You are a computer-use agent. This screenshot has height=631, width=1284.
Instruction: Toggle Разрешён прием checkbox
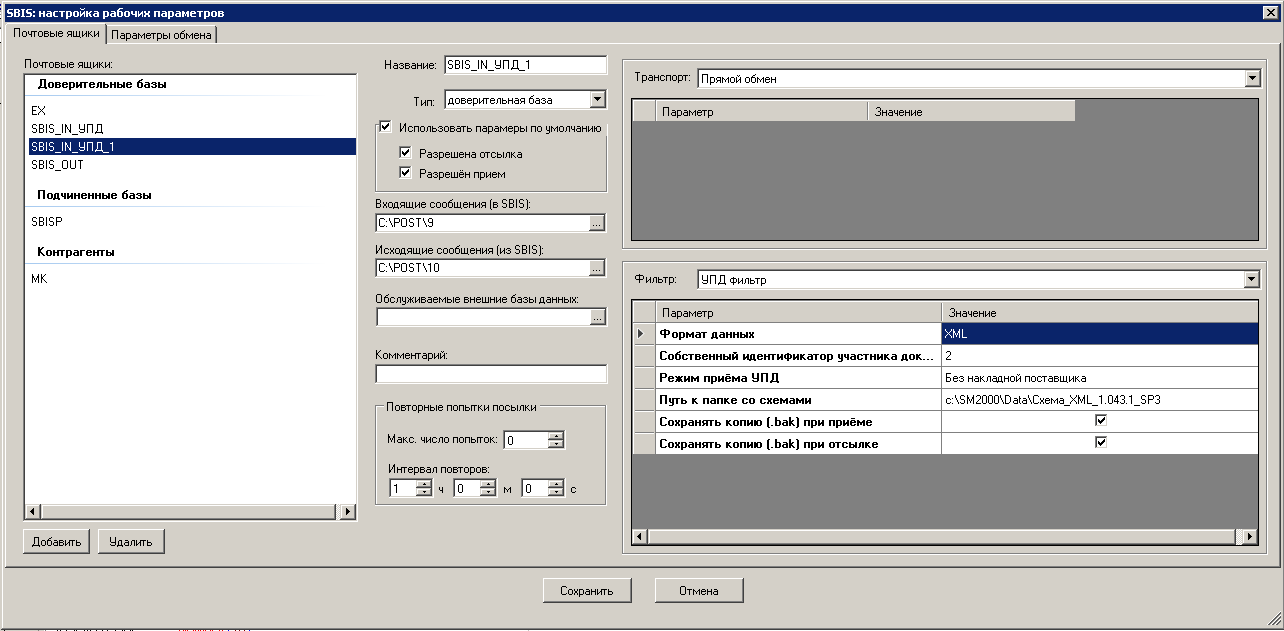[405, 173]
